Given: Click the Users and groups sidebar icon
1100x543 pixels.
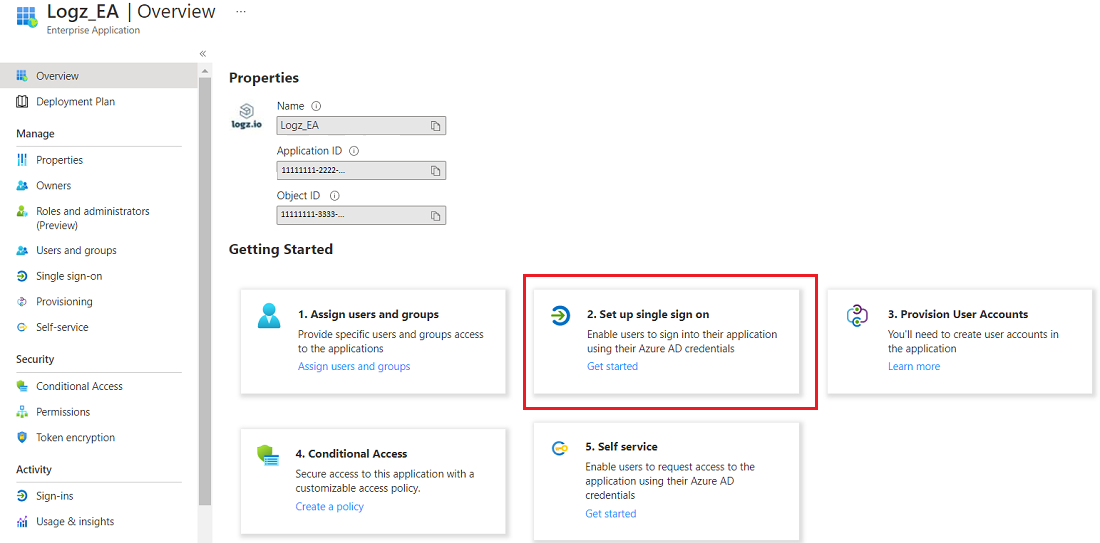Looking at the screenshot, I should (22, 250).
